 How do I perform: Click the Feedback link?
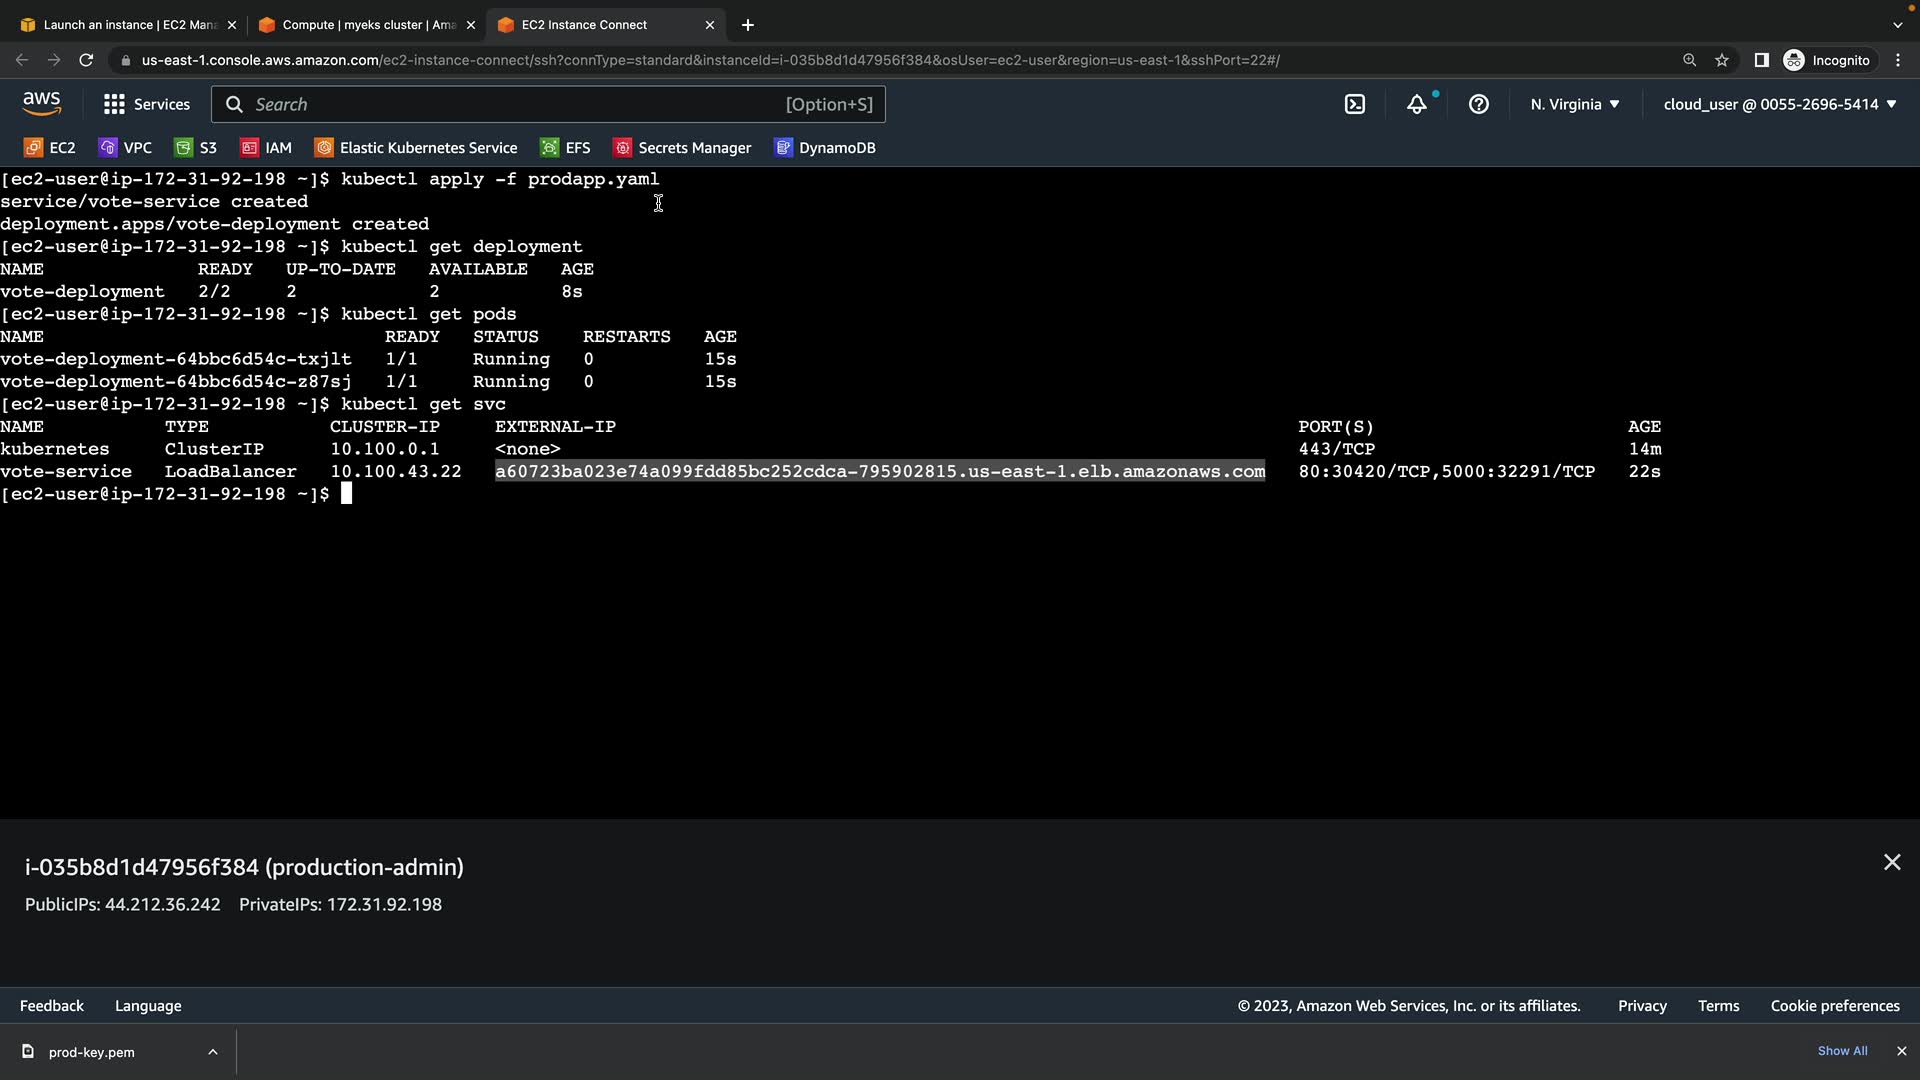tap(52, 1006)
